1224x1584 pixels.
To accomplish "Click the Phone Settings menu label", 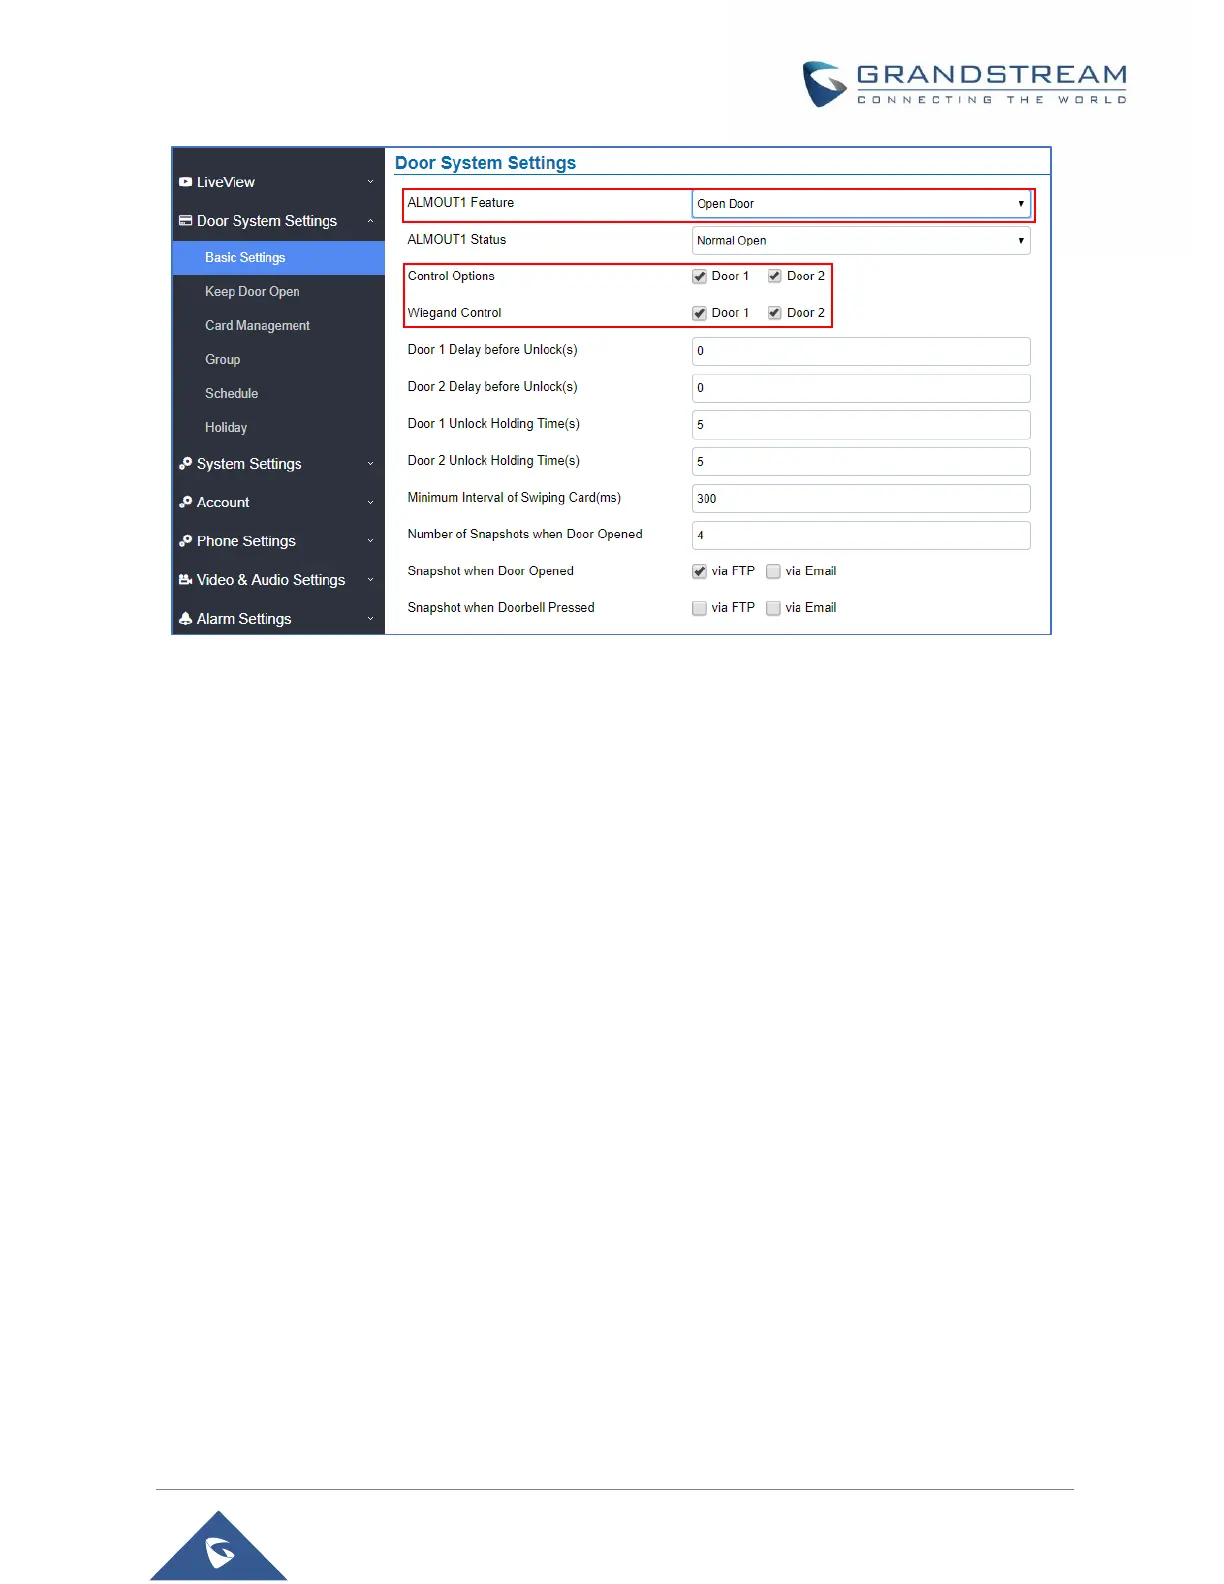I will pos(246,541).
